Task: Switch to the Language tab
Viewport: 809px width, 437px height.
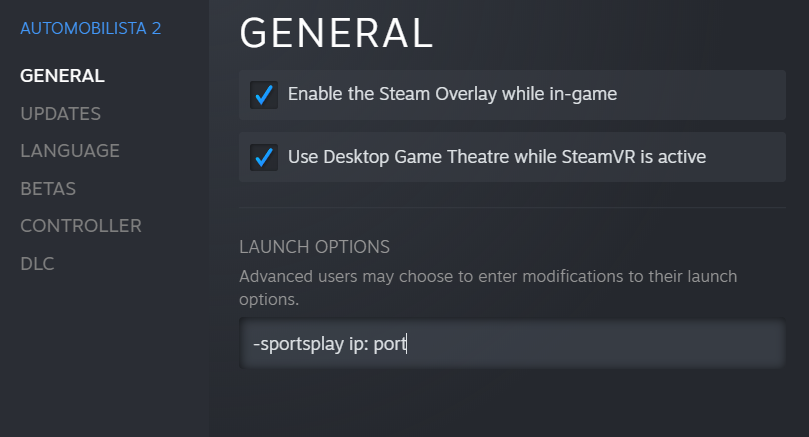Action: [x=70, y=151]
